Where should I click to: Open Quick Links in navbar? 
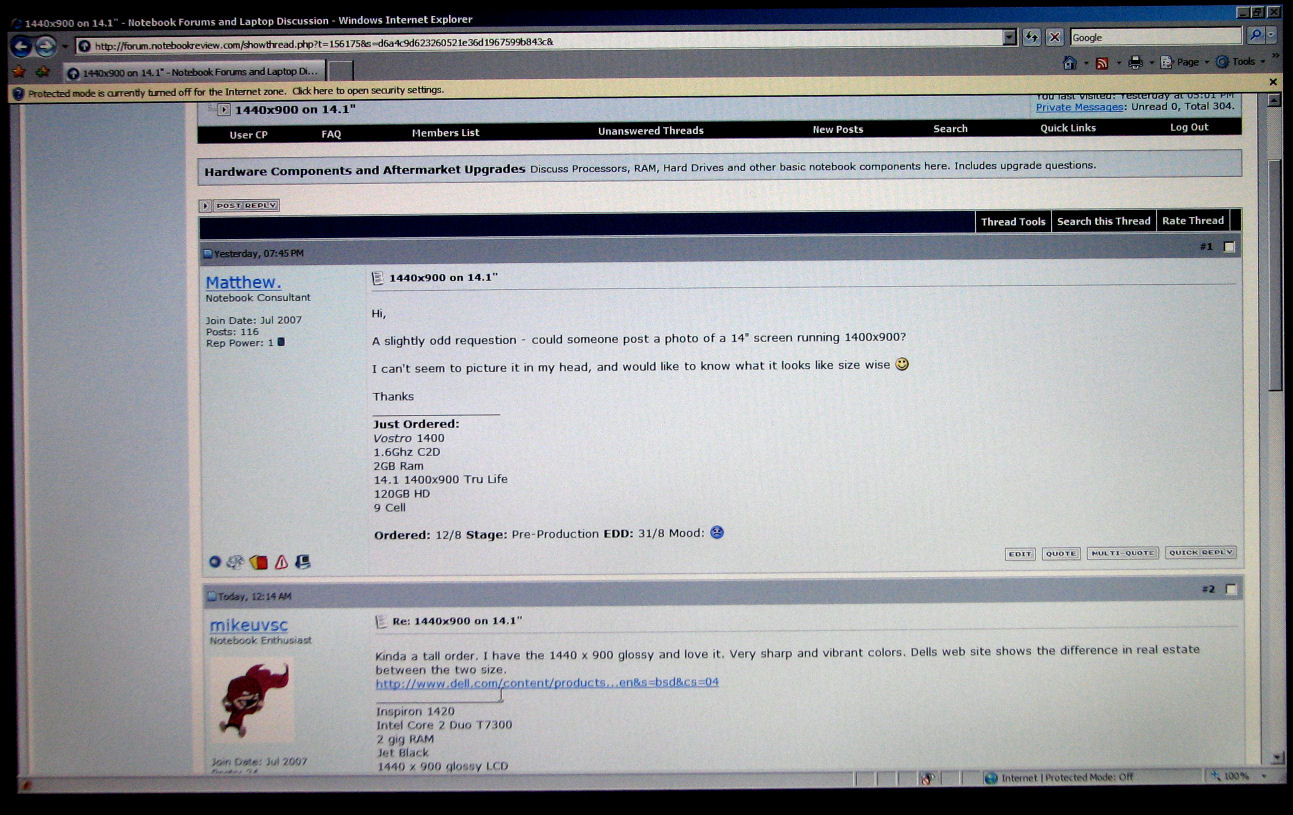pos(1068,128)
